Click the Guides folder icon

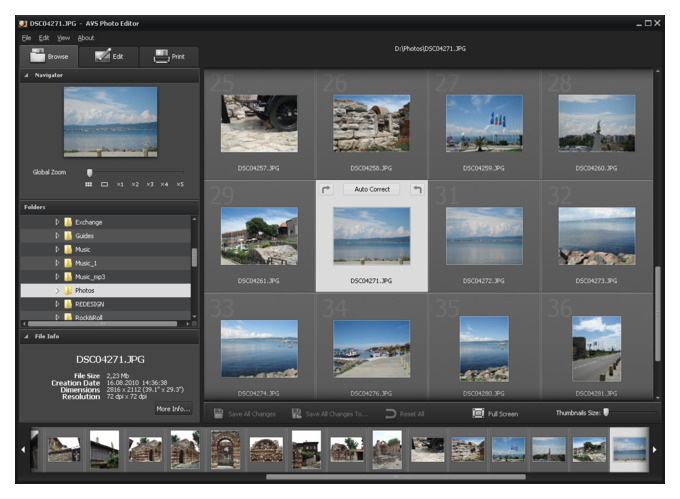click(68, 236)
